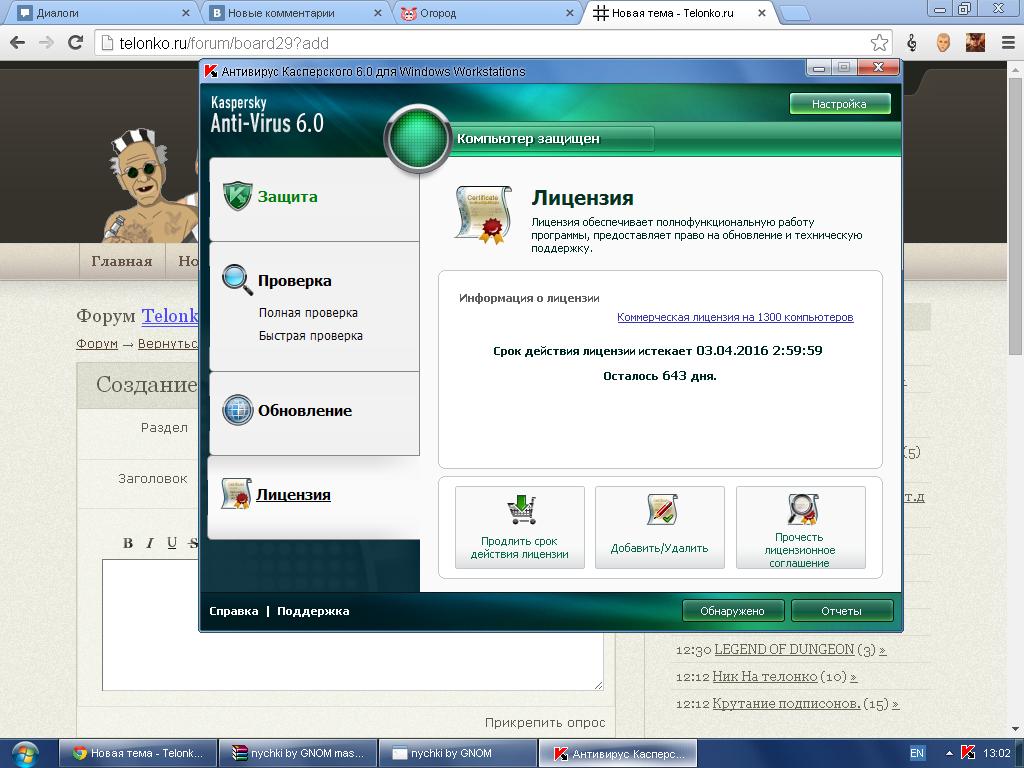Open the Обновление menu section
Viewport: 1024px width, 768px height.
tap(313, 413)
